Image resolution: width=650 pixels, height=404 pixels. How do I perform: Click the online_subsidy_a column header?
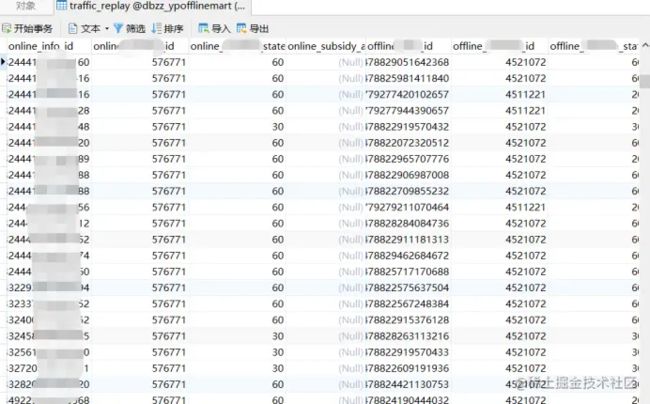[x=326, y=46]
